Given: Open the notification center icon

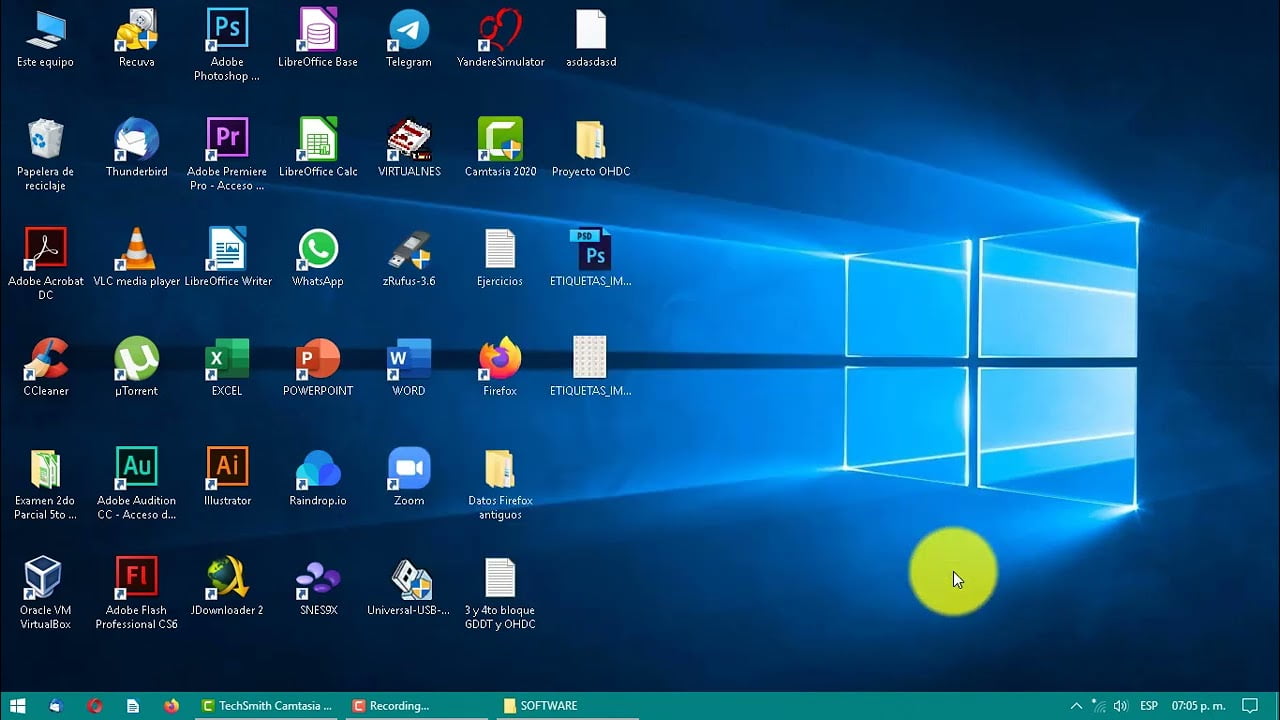Looking at the screenshot, I should 1249,705.
